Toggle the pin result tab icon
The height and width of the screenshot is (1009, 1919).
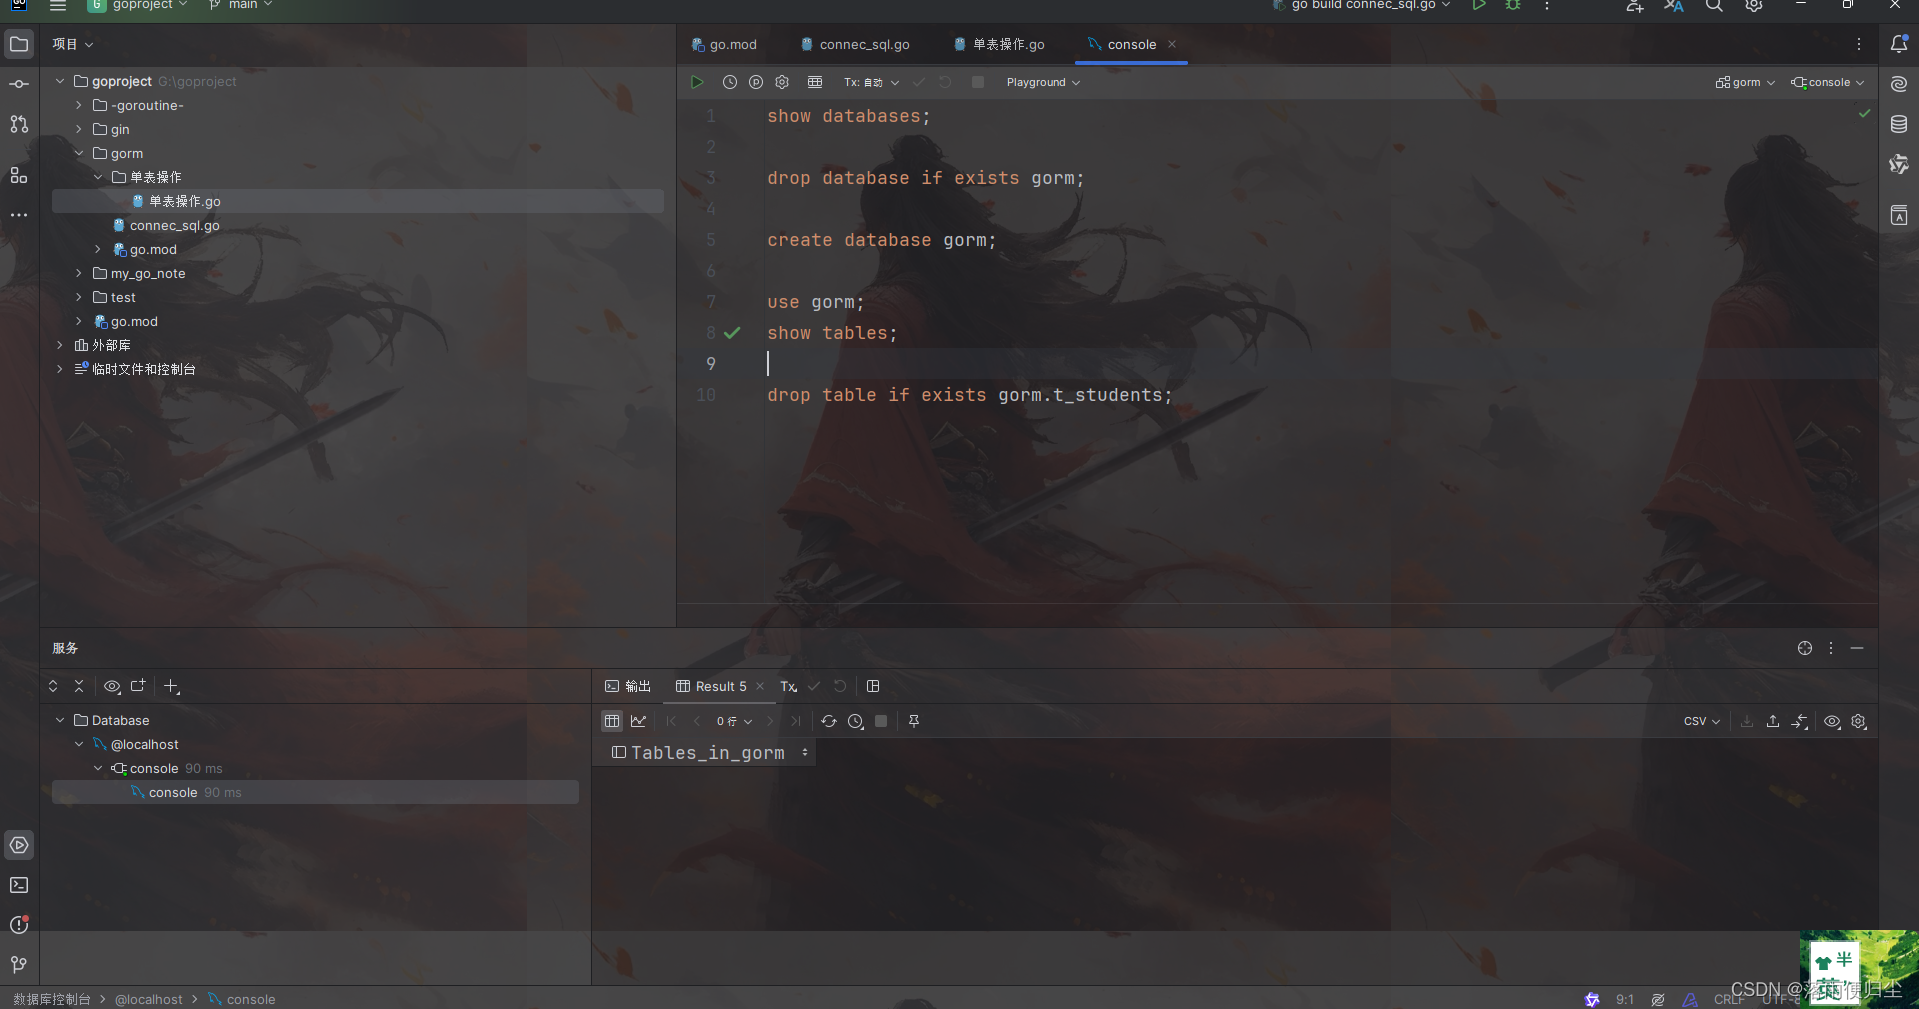coord(913,721)
